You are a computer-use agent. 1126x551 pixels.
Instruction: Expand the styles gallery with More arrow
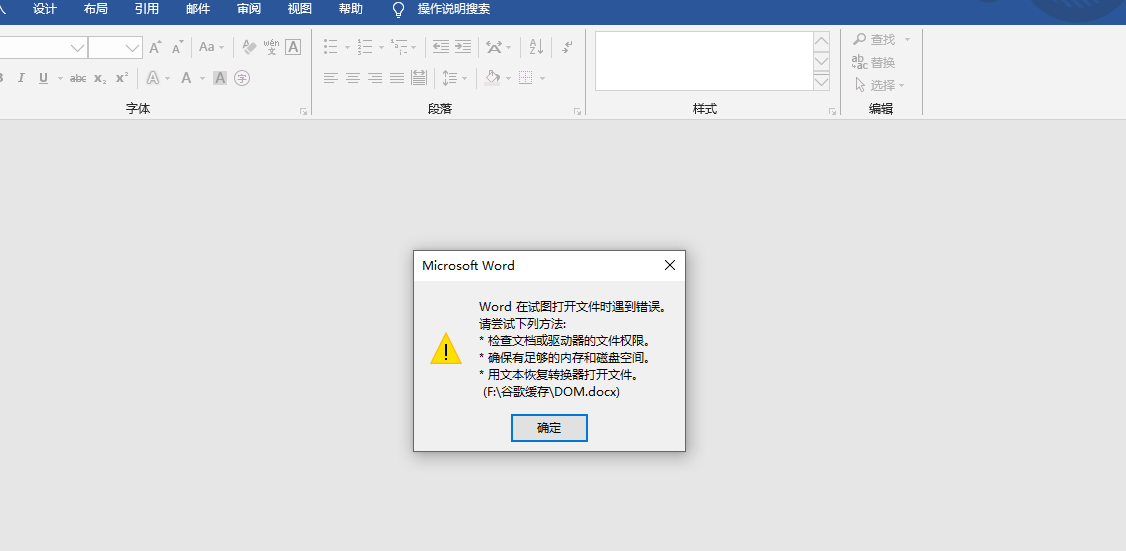[822, 83]
